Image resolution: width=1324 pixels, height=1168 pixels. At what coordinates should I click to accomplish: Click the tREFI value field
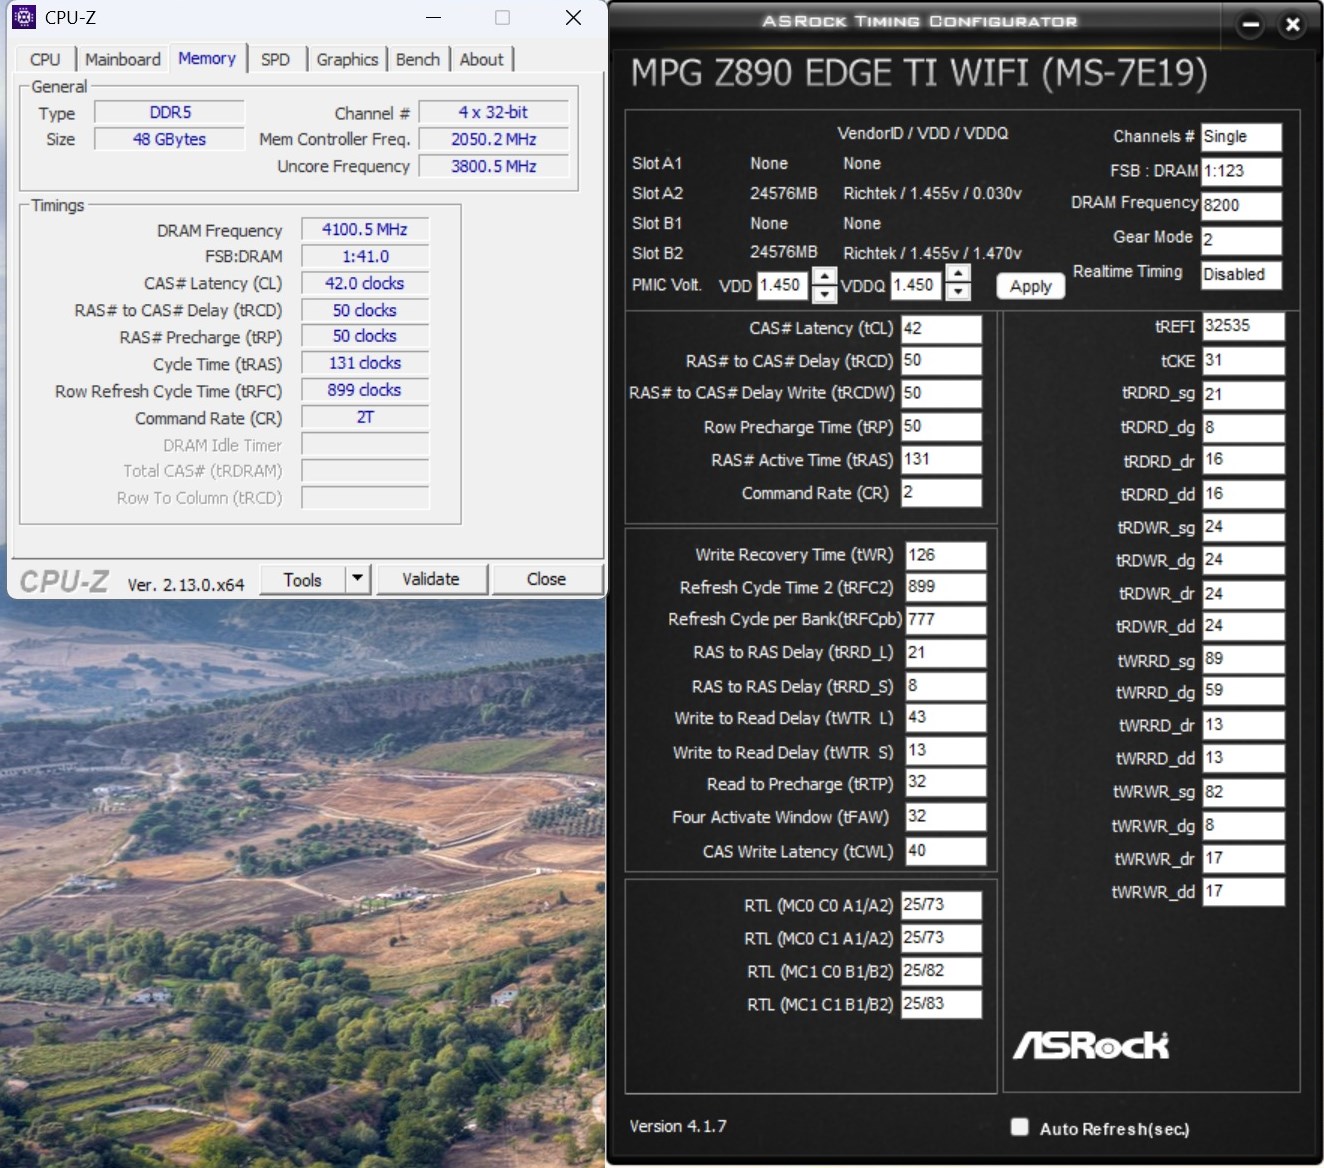(x=1242, y=327)
